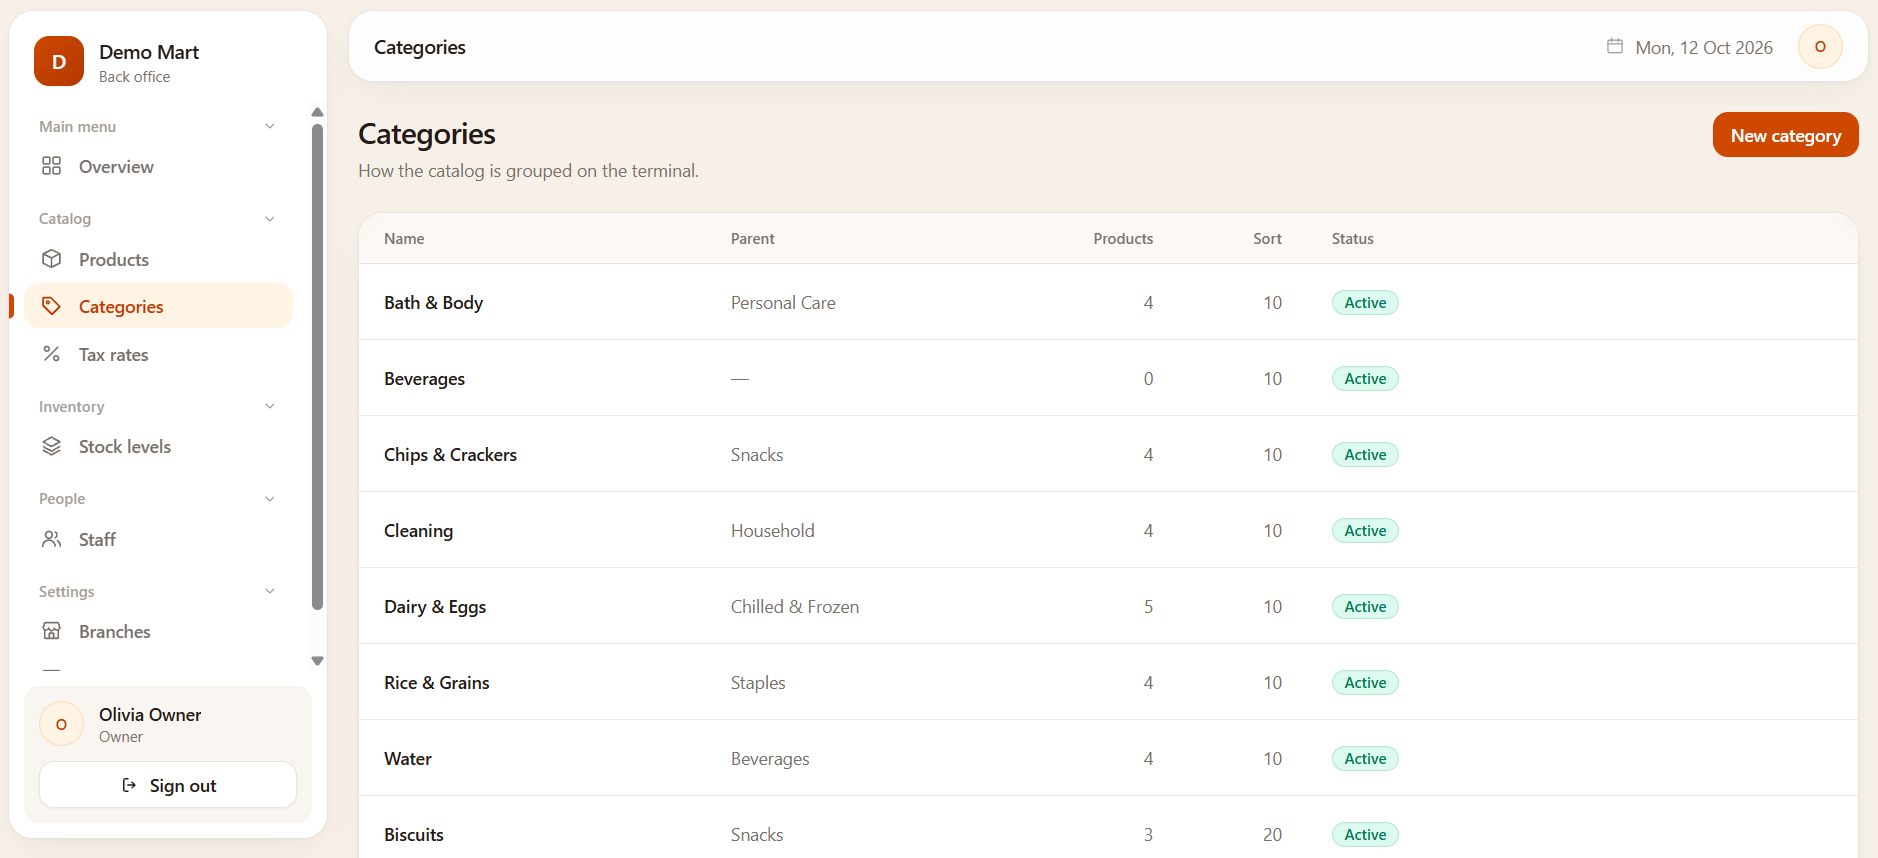Click the Products box icon
This screenshot has height=858, width=1878.
pyautogui.click(x=52, y=259)
